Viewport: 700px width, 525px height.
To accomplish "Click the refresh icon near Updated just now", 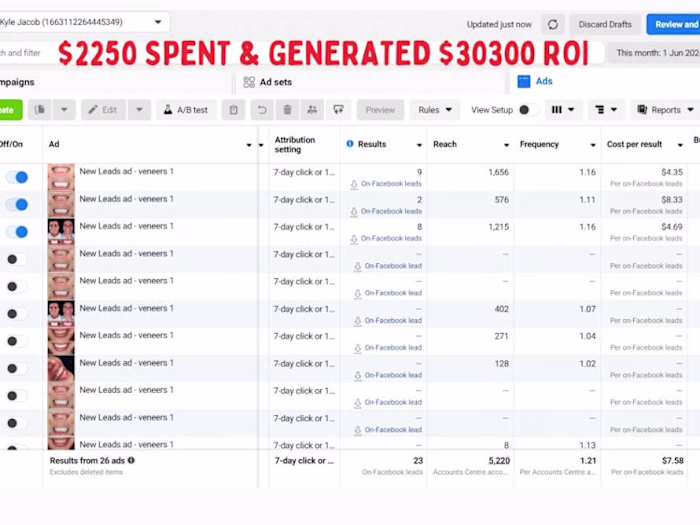I will (x=553, y=24).
